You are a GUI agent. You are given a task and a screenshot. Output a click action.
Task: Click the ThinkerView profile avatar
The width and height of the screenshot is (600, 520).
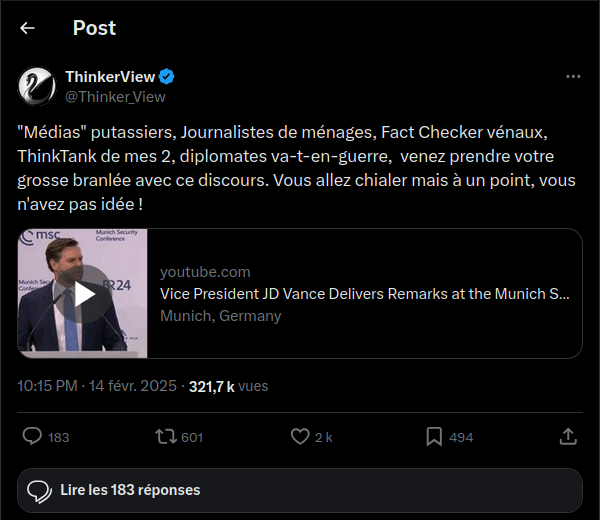36,87
